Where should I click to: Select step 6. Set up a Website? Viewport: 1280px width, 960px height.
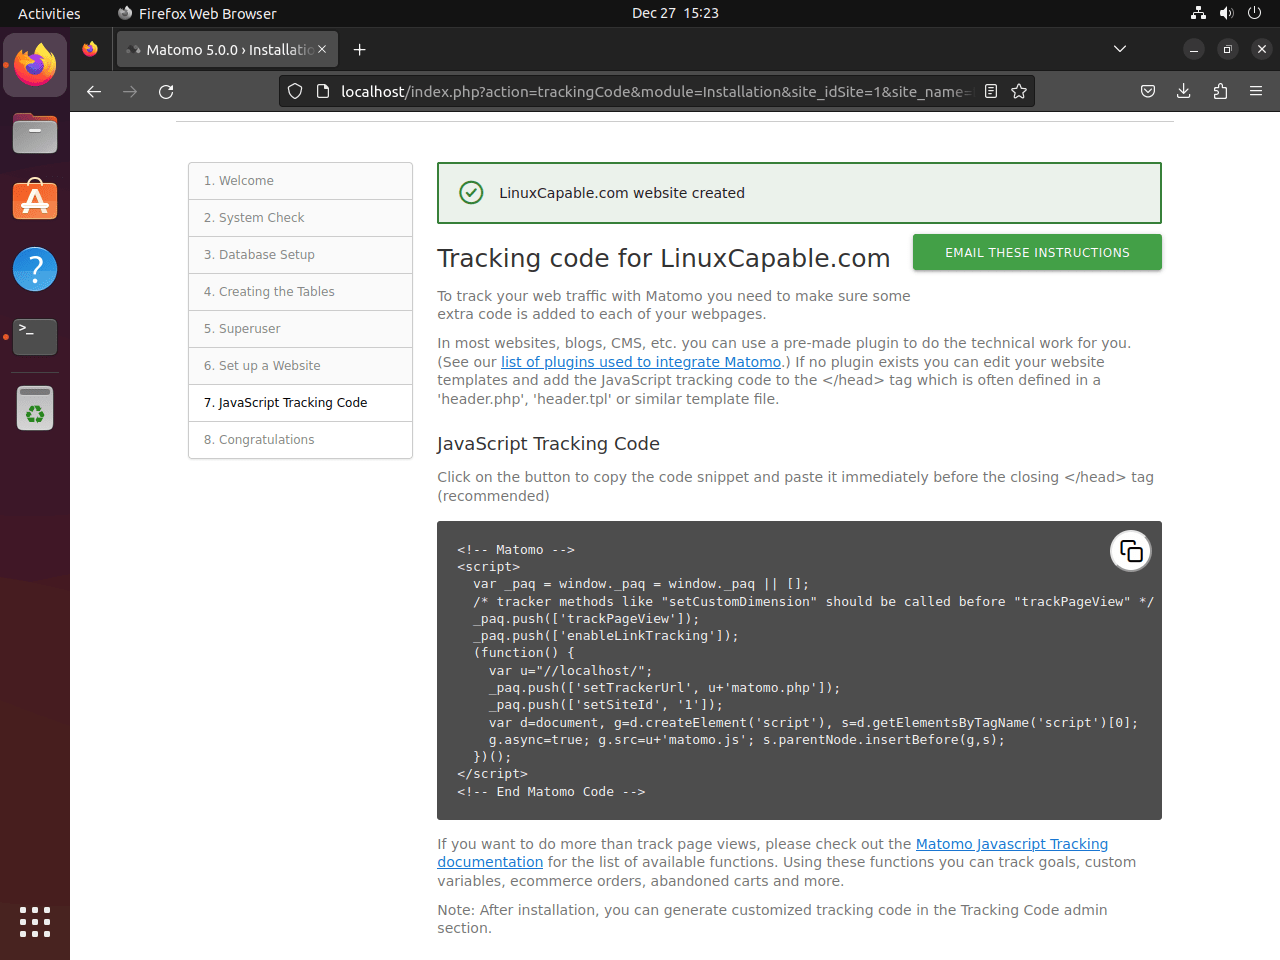click(x=300, y=366)
